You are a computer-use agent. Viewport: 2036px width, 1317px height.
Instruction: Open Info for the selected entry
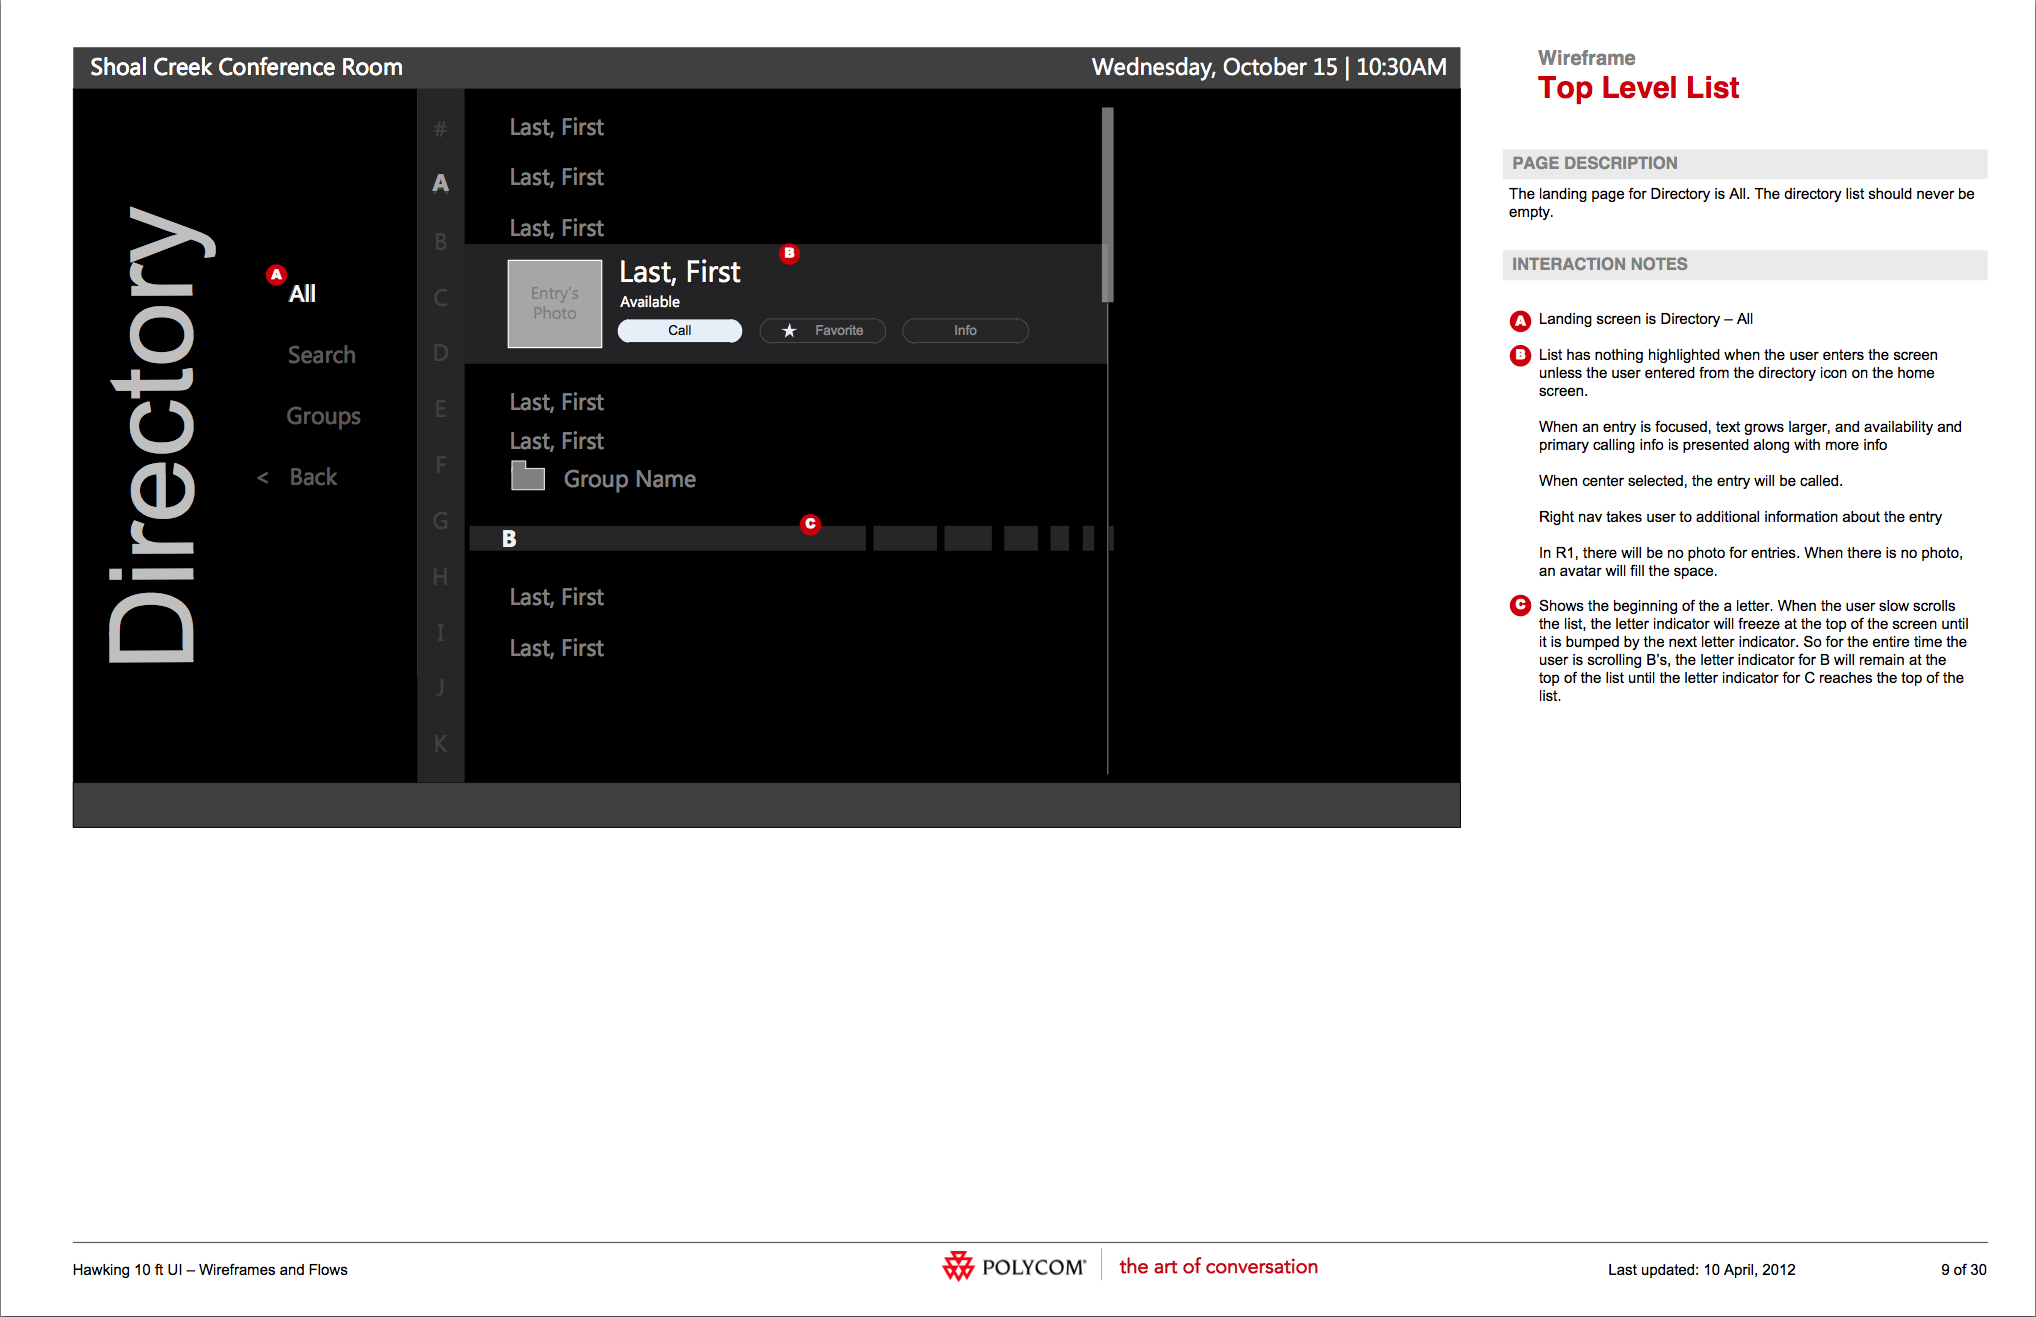coord(963,330)
